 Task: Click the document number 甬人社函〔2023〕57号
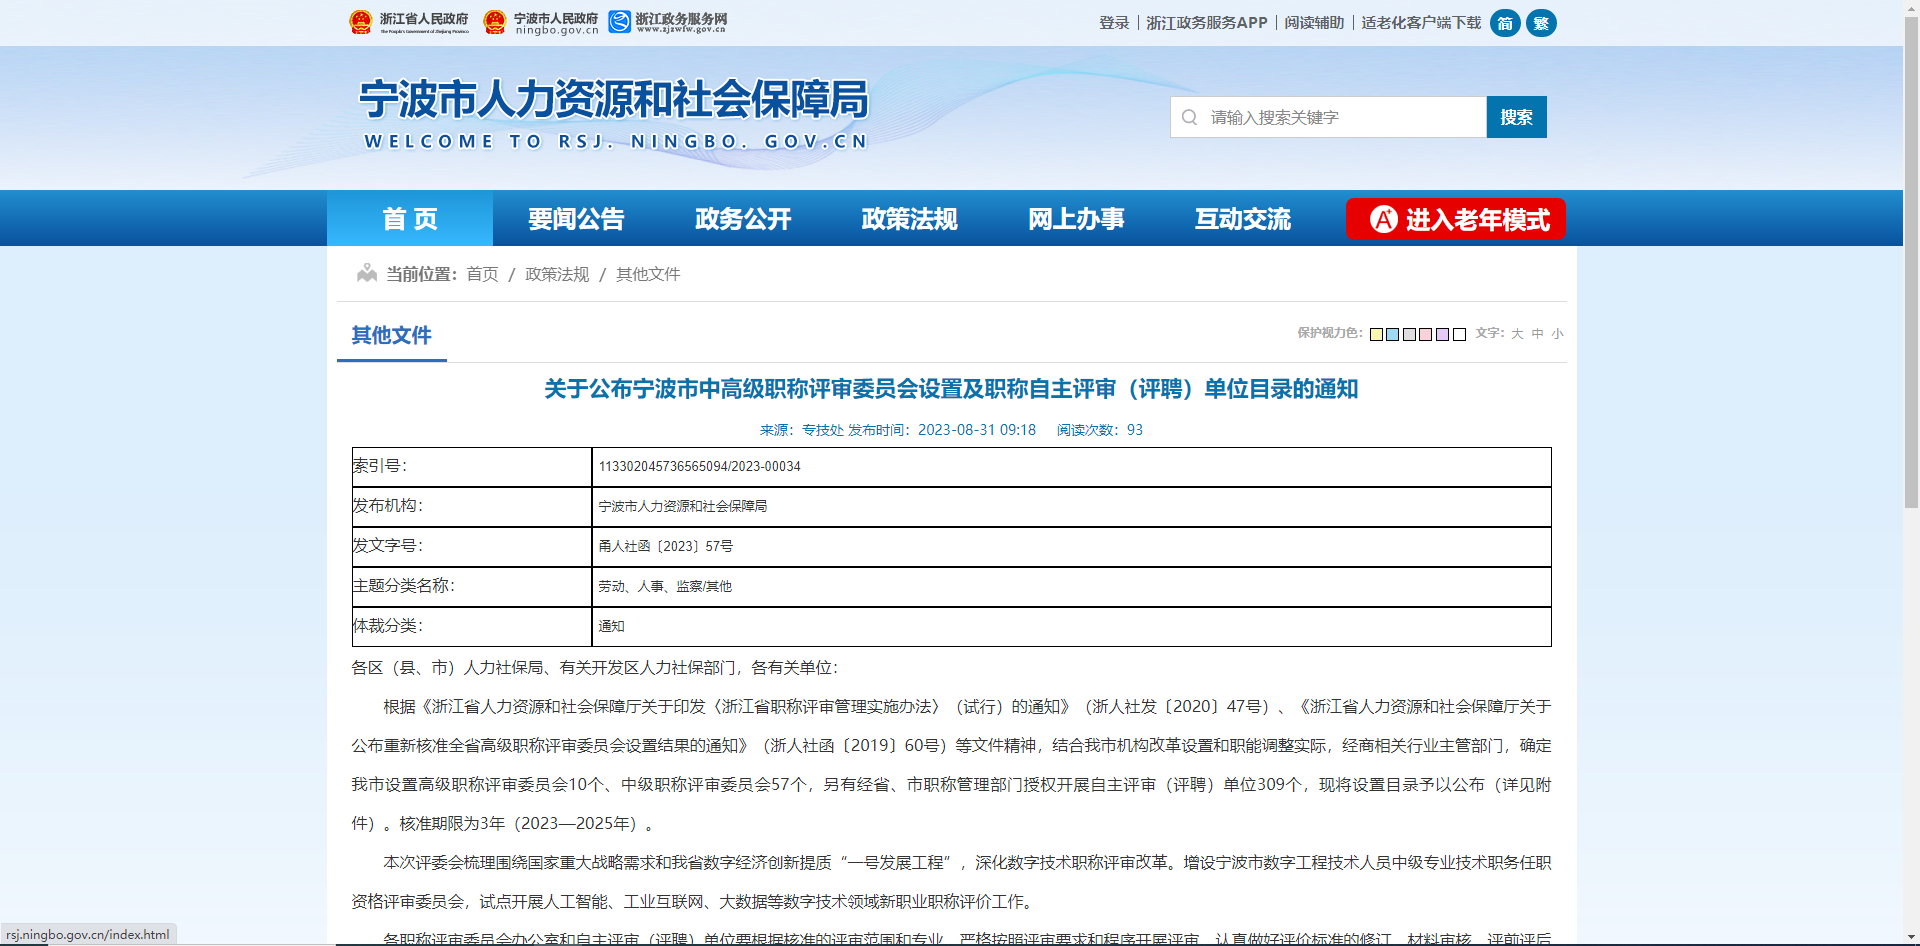(x=665, y=546)
